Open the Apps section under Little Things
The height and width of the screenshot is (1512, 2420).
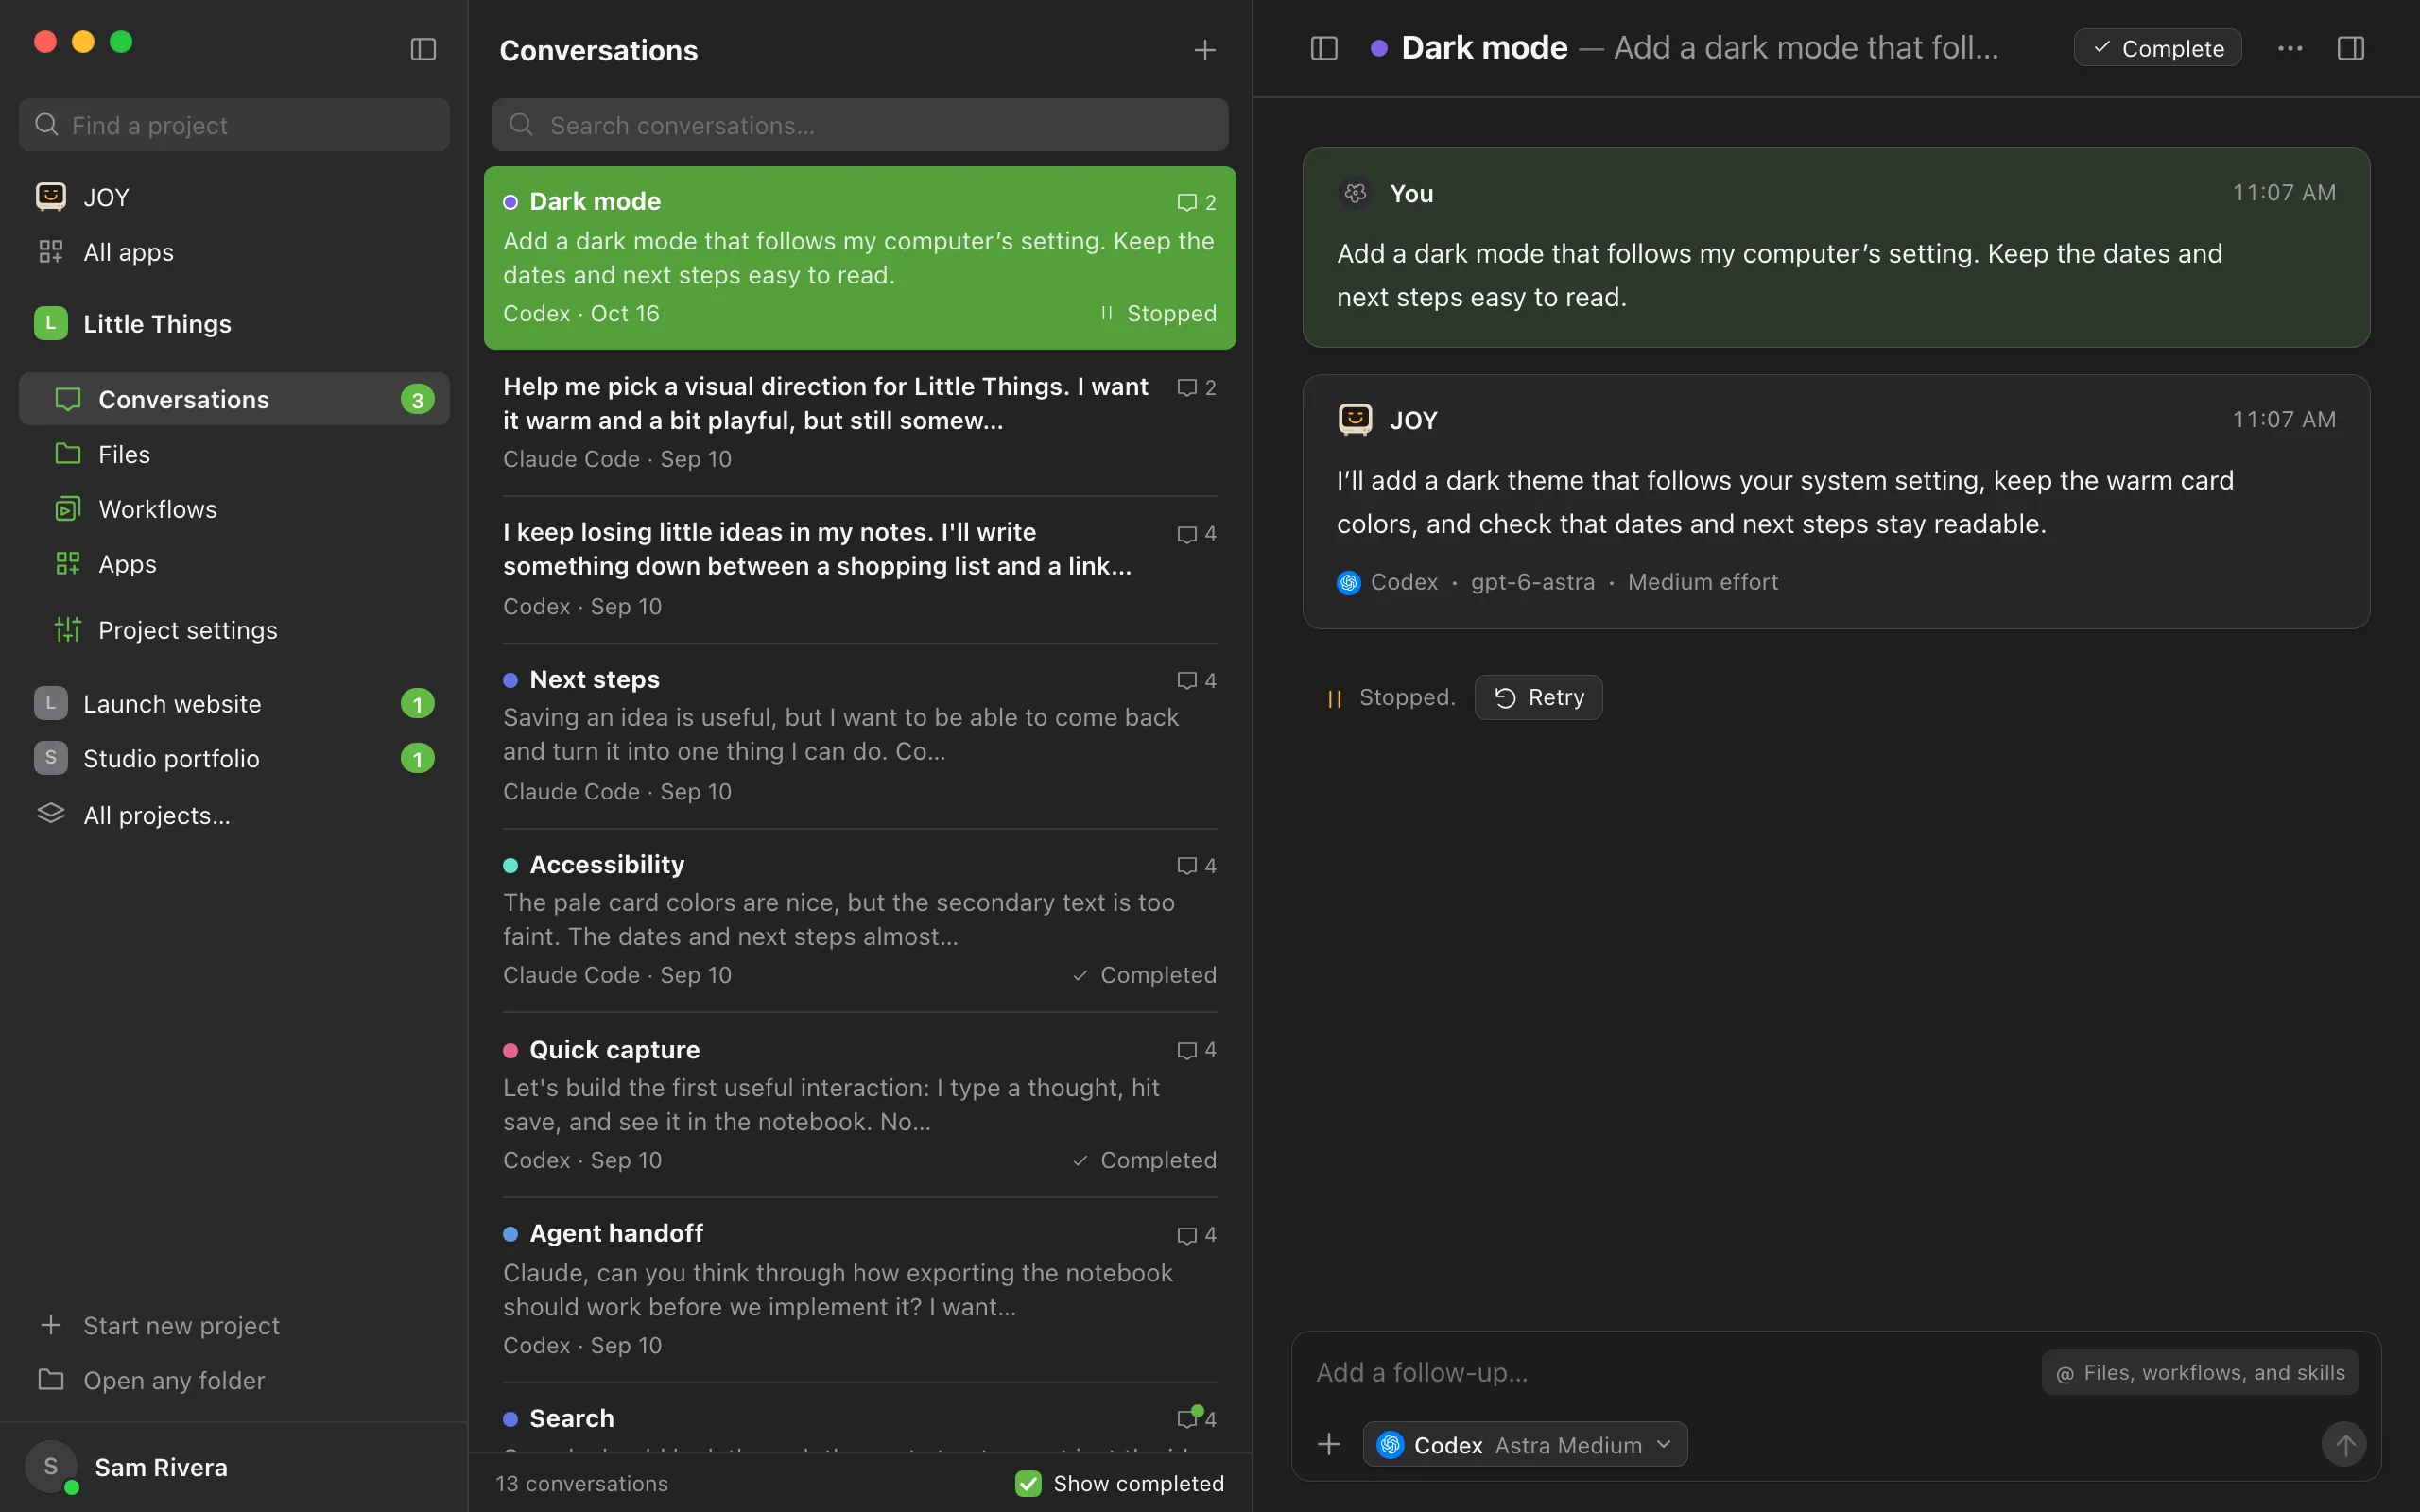234,564
